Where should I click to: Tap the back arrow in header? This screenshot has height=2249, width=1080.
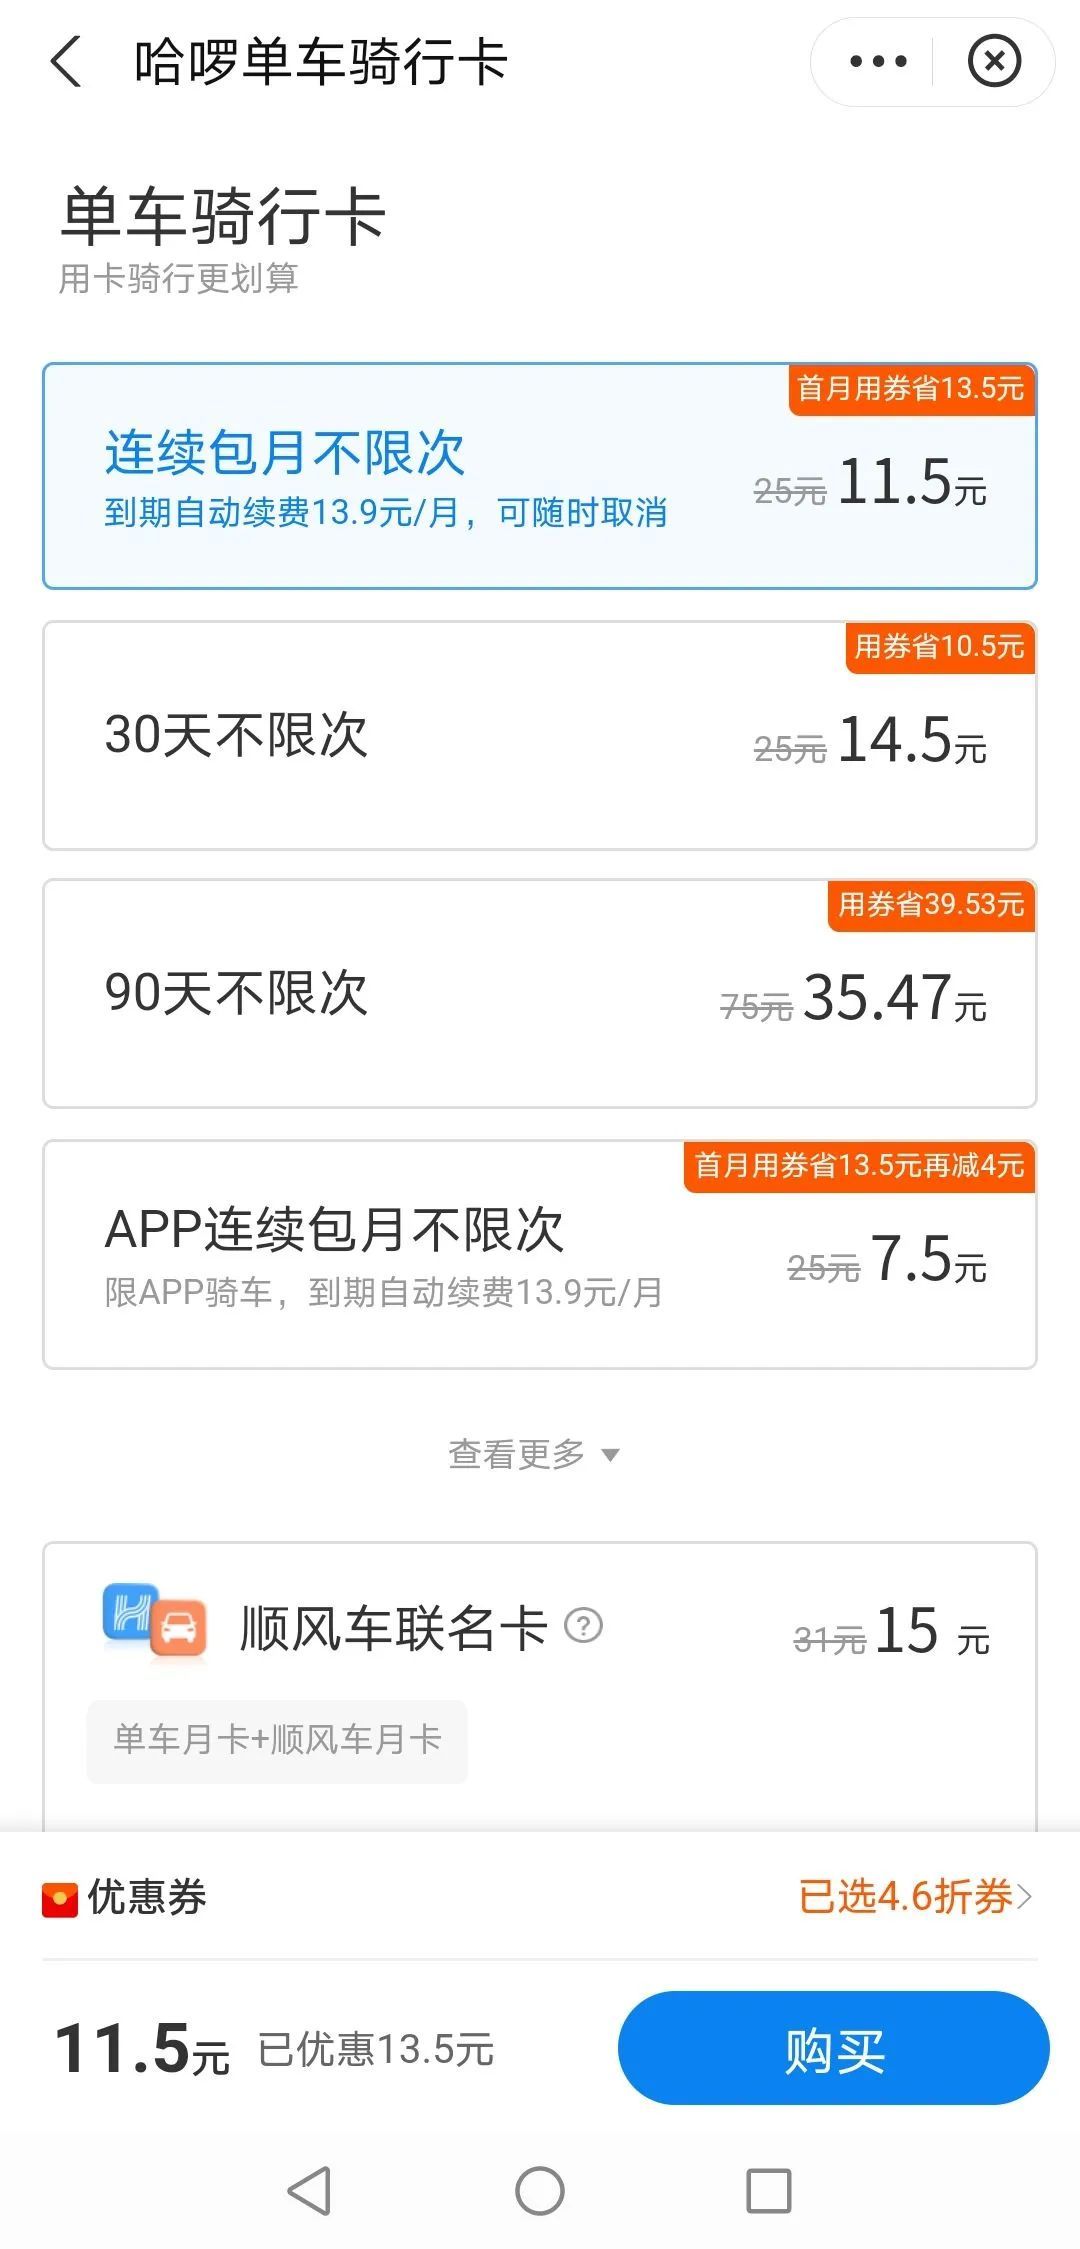[66, 62]
